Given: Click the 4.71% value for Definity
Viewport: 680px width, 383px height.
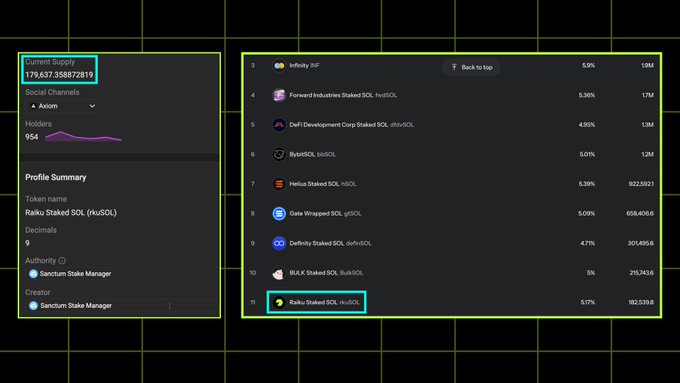Looking at the screenshot, I should (x=588, y=243).
